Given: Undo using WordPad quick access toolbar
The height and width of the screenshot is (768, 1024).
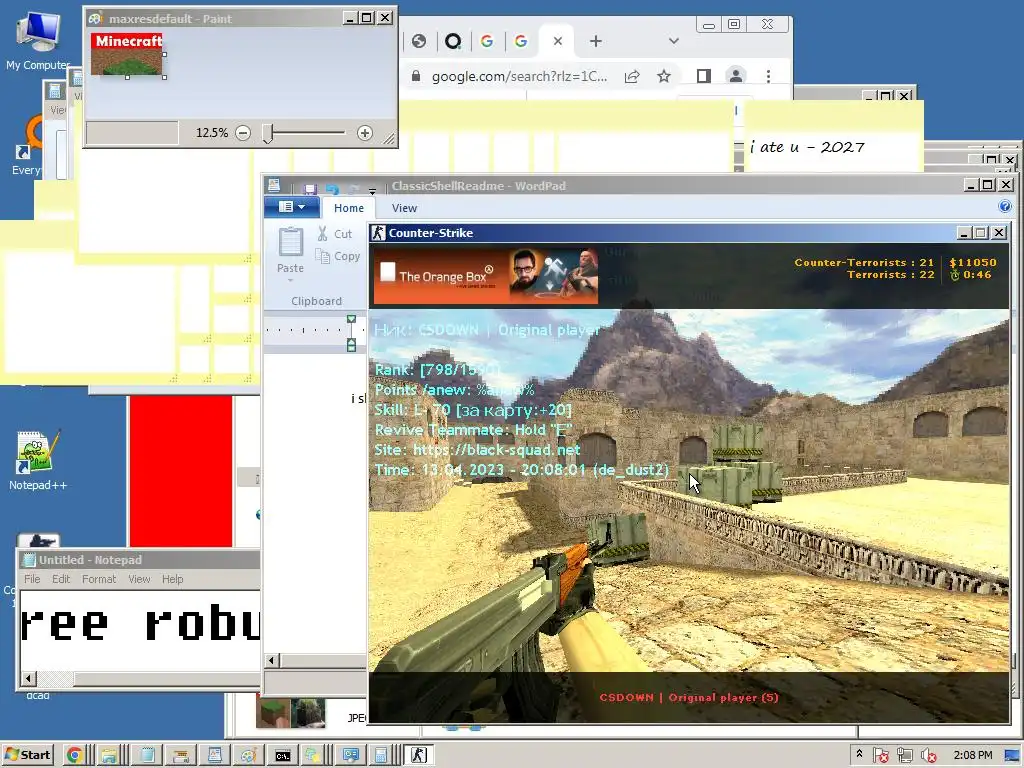Looking at the screenshot, I should [x=332, y=189].
